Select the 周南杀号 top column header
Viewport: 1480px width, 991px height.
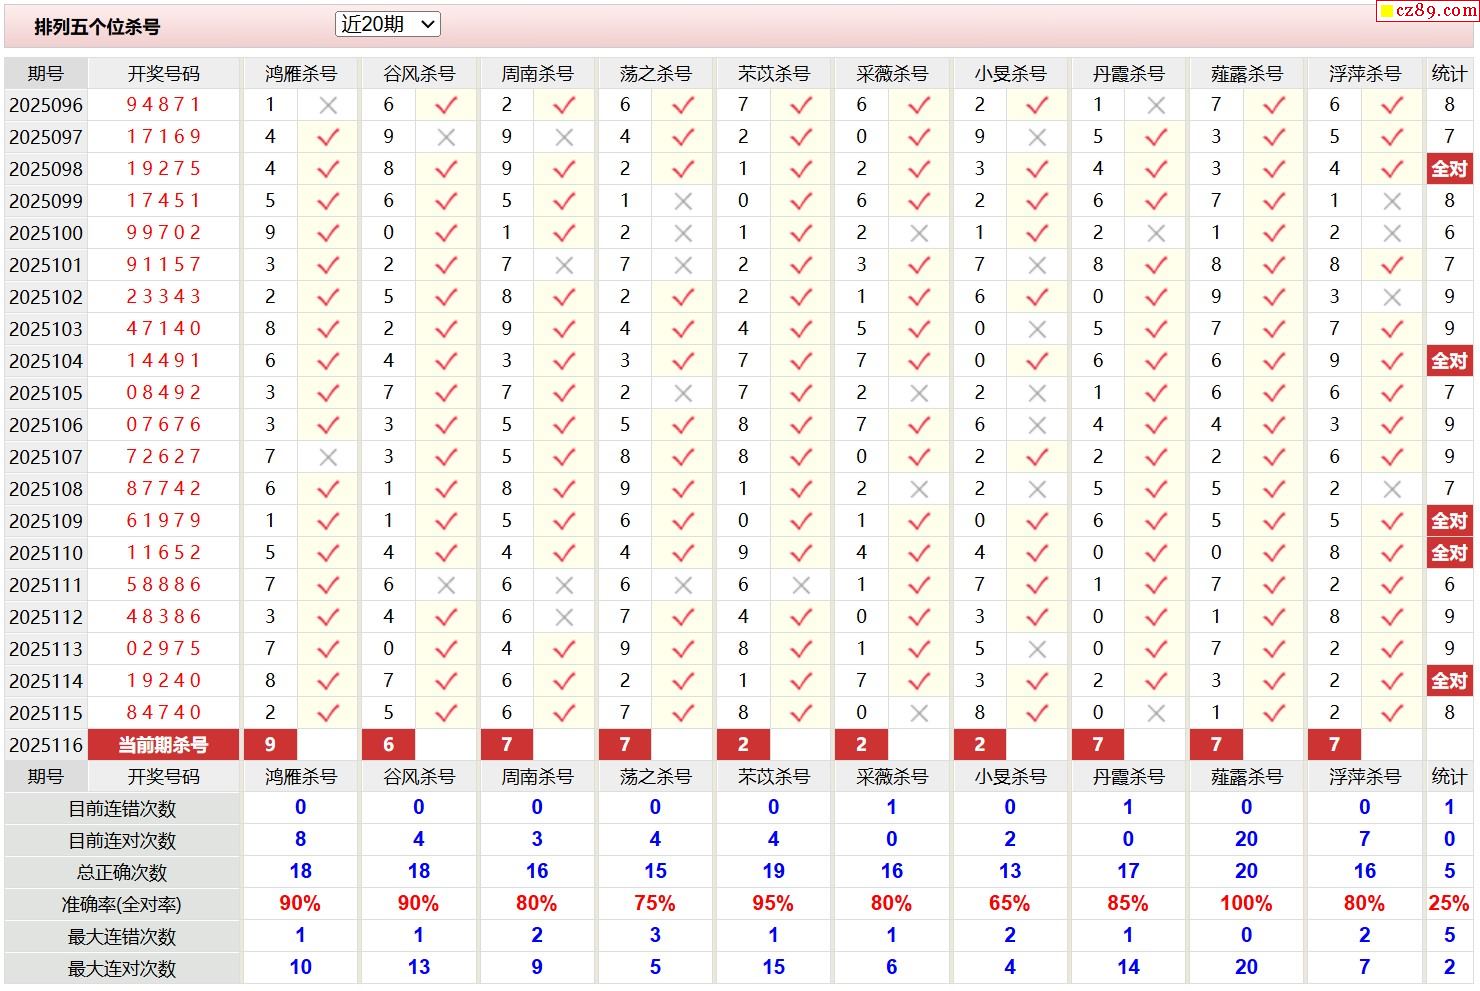point(537,73)
